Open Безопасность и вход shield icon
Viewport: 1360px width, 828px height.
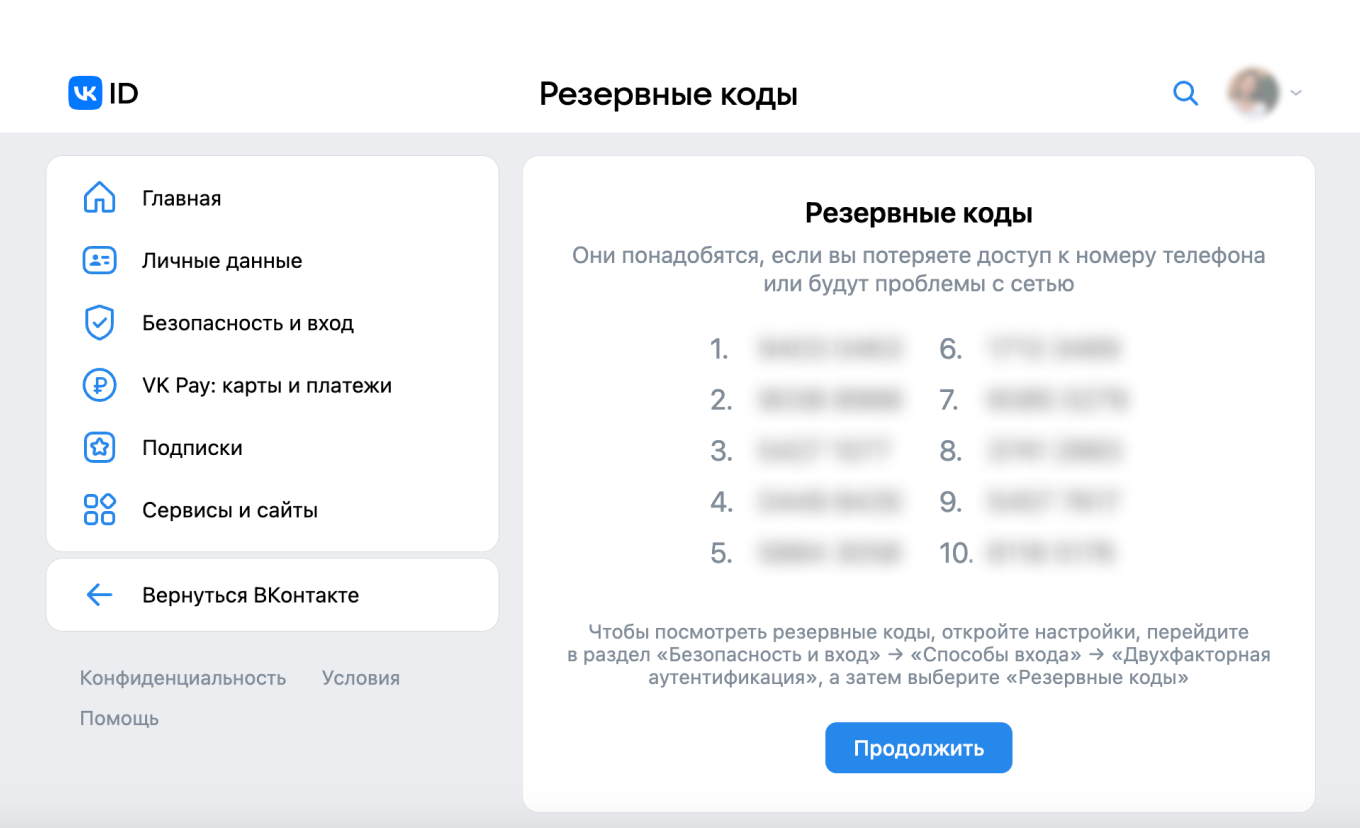[99, 322]
